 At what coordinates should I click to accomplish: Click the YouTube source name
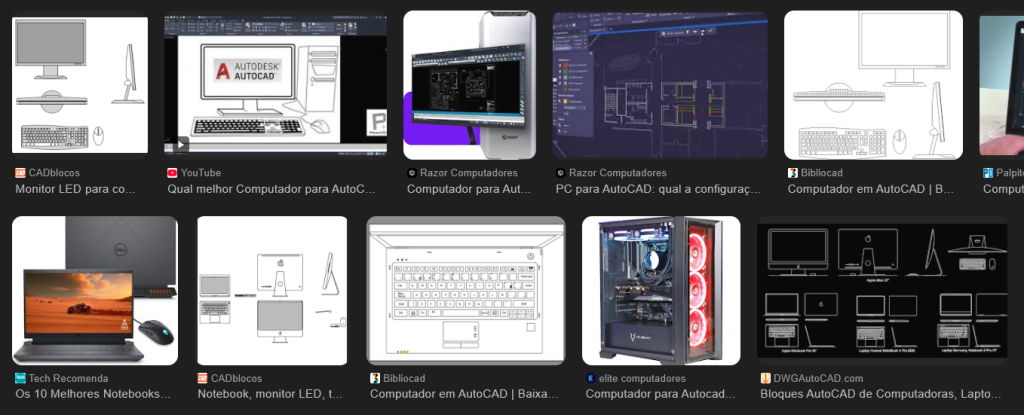201,173
